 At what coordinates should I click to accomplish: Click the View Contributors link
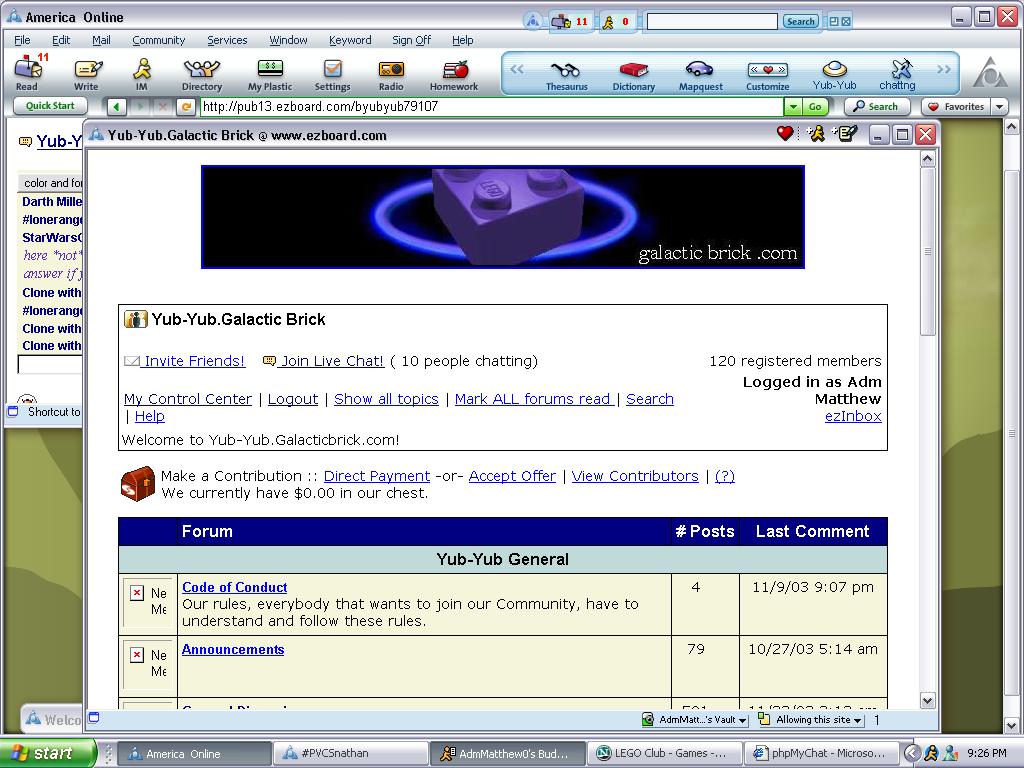[x=635, y=476]
